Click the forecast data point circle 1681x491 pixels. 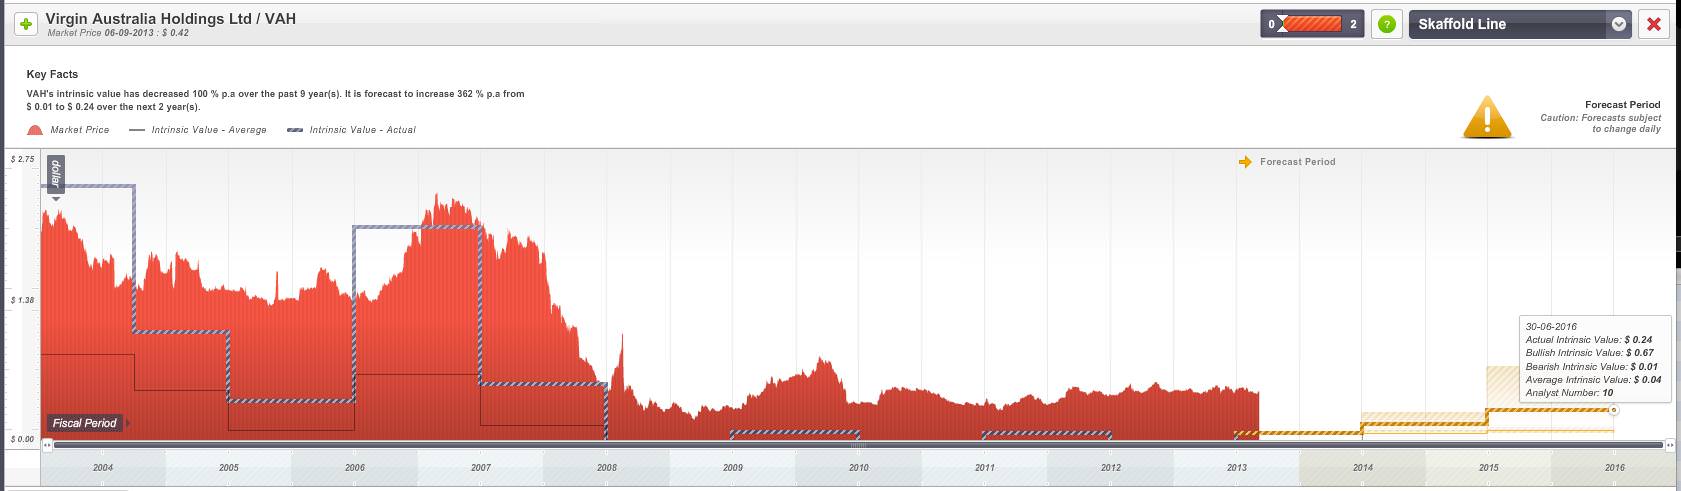(1613, 410)
